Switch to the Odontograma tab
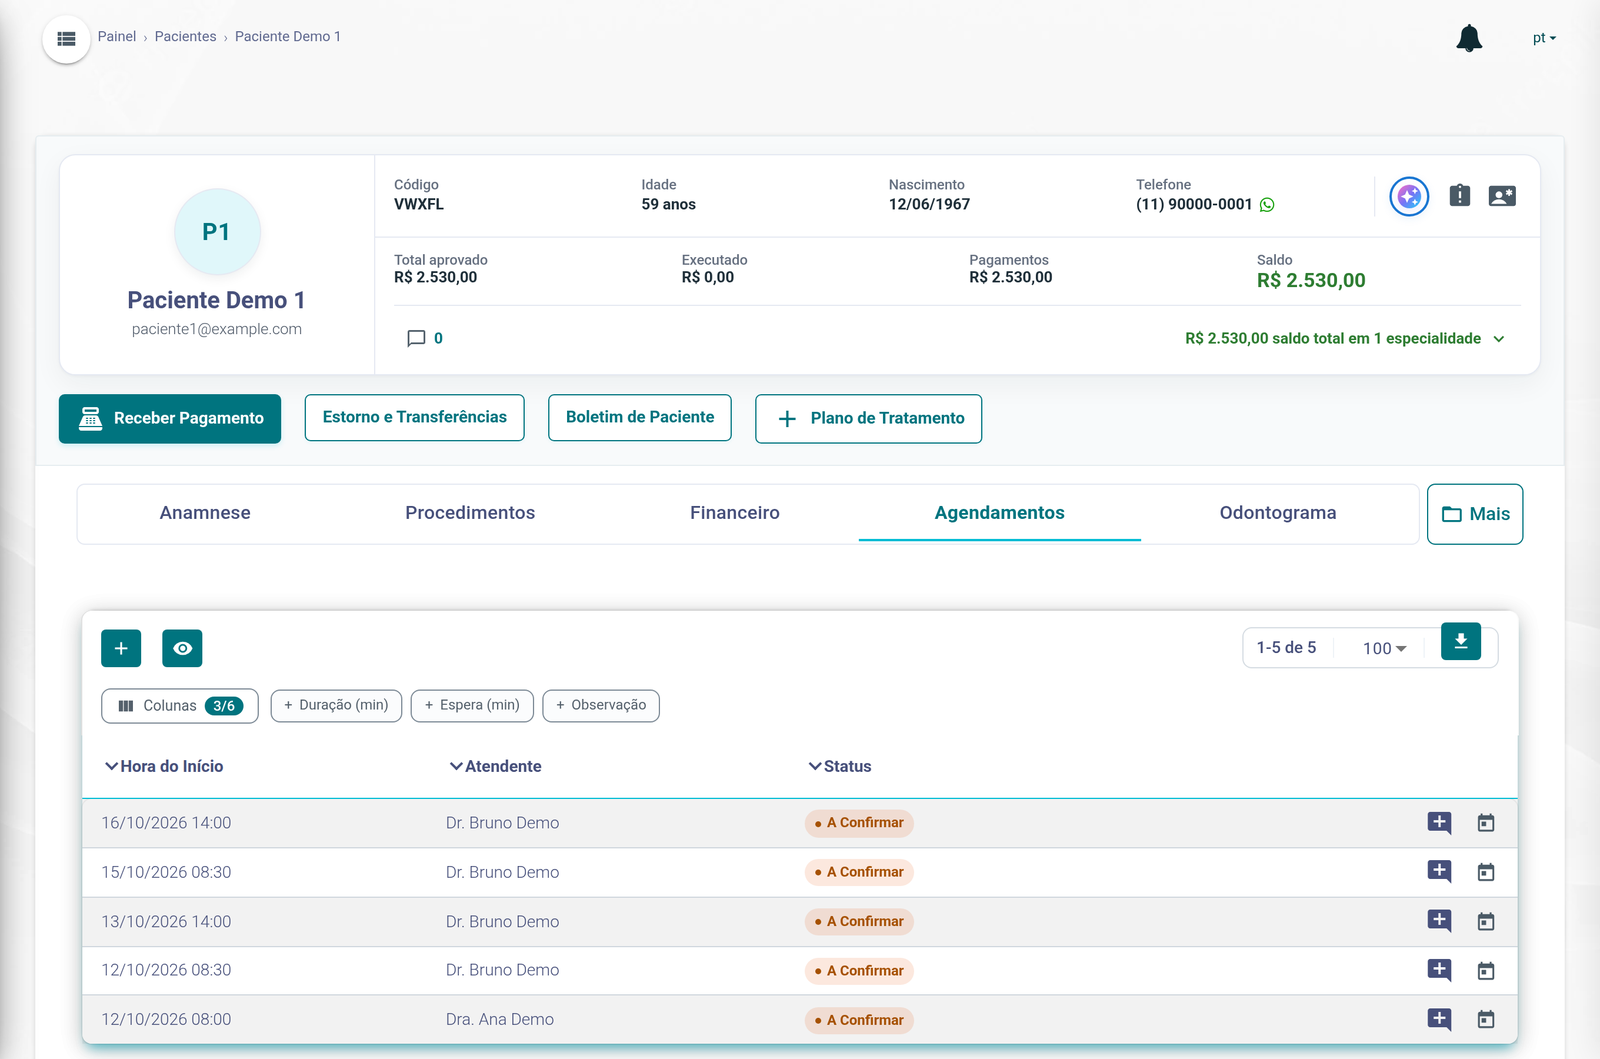The width and height of the screenshot is (1600, 1059). pyautogui.click(x=1278, y=513)
